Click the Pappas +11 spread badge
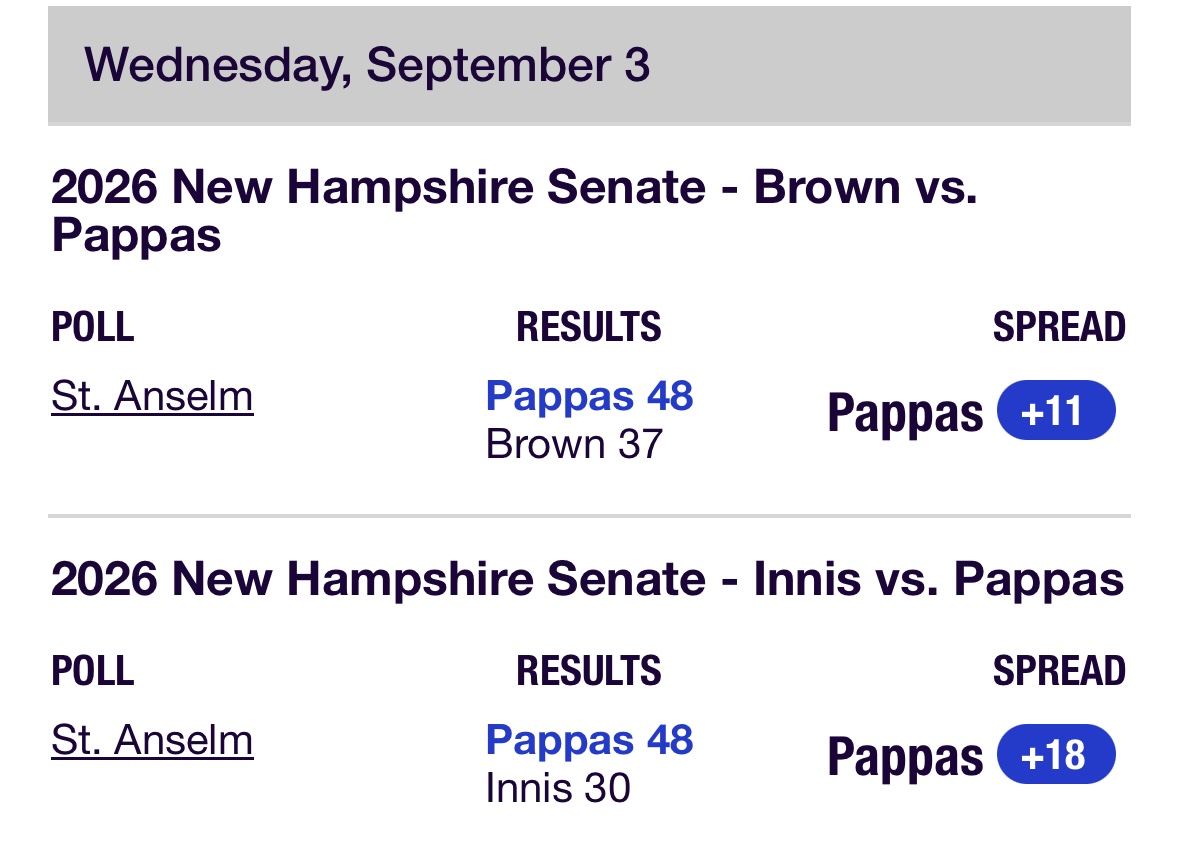Viewport: 1179px width, 849px height. (x=1056, y=411)
